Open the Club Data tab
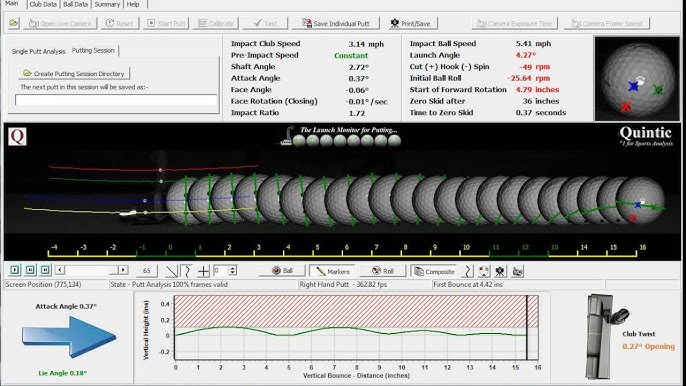This screenshot has width=686, height=386. [43, 4]
